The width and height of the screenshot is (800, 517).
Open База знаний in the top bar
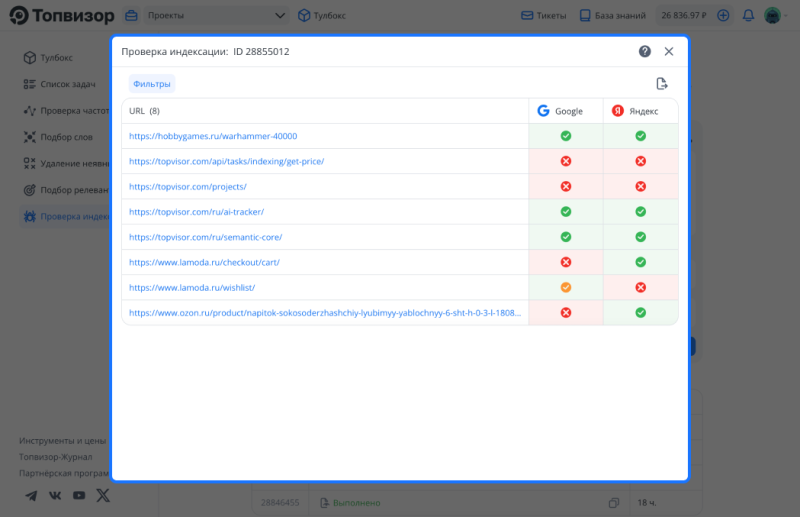point(613,15)
